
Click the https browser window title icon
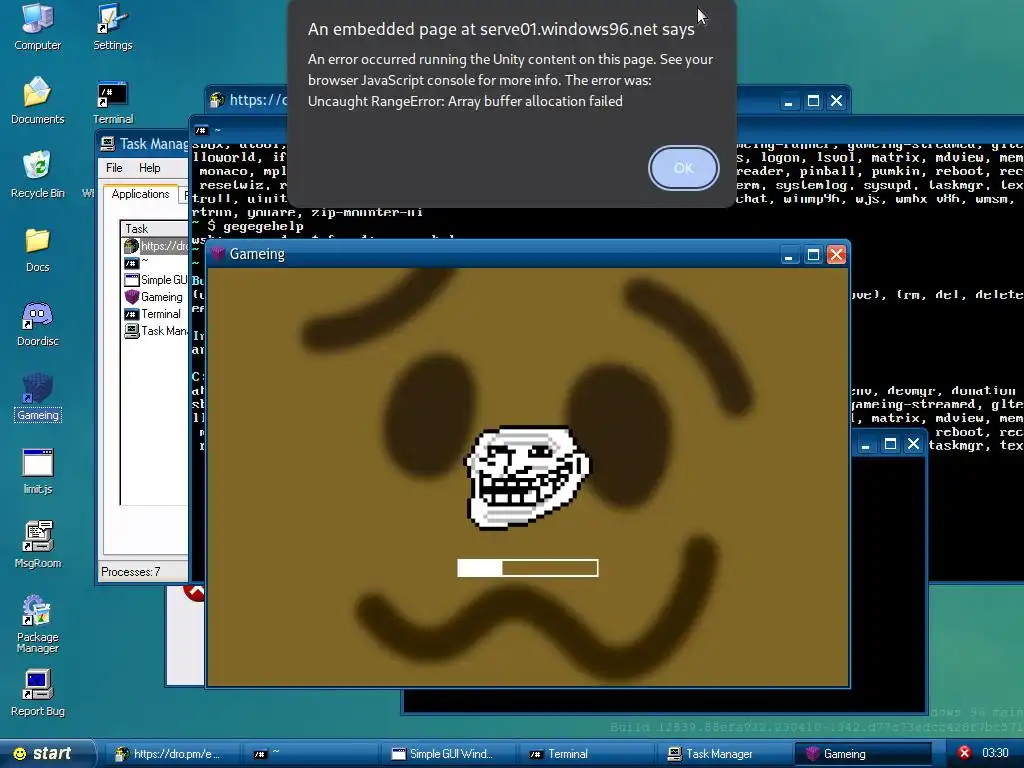point(217,100)
